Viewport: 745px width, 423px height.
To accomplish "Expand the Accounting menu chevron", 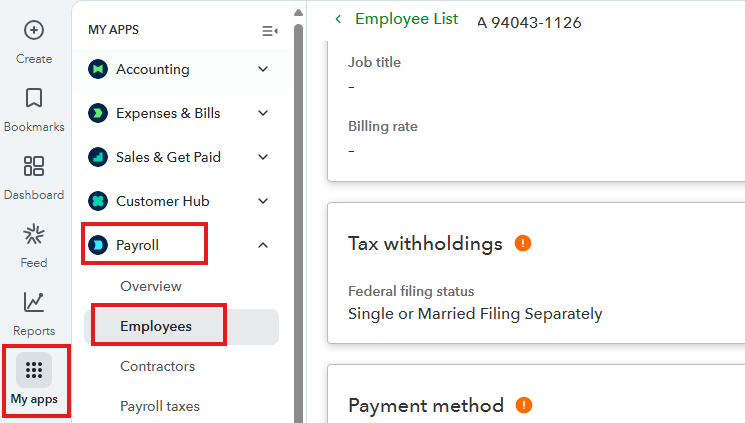I will [263, 69].
